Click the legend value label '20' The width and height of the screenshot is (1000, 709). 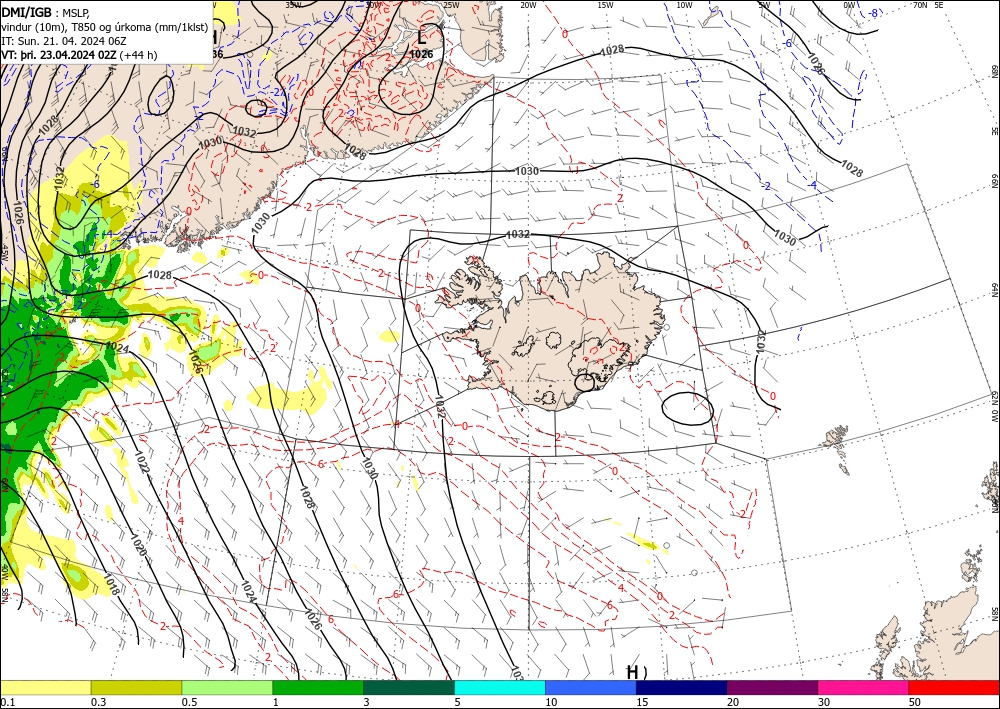coord(733,702)
